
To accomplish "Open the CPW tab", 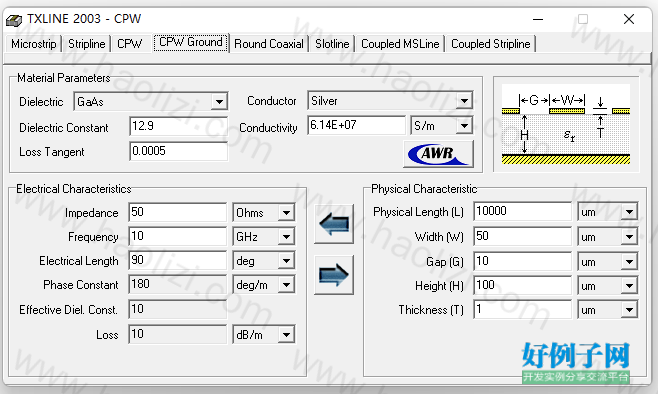I will point(130,44).
